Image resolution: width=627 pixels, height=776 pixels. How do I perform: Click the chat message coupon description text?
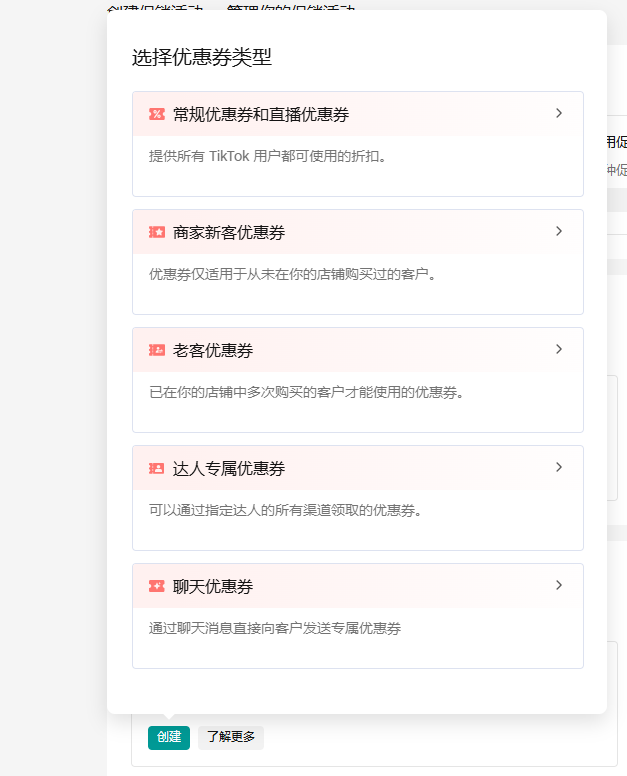[x=275, y=628]
